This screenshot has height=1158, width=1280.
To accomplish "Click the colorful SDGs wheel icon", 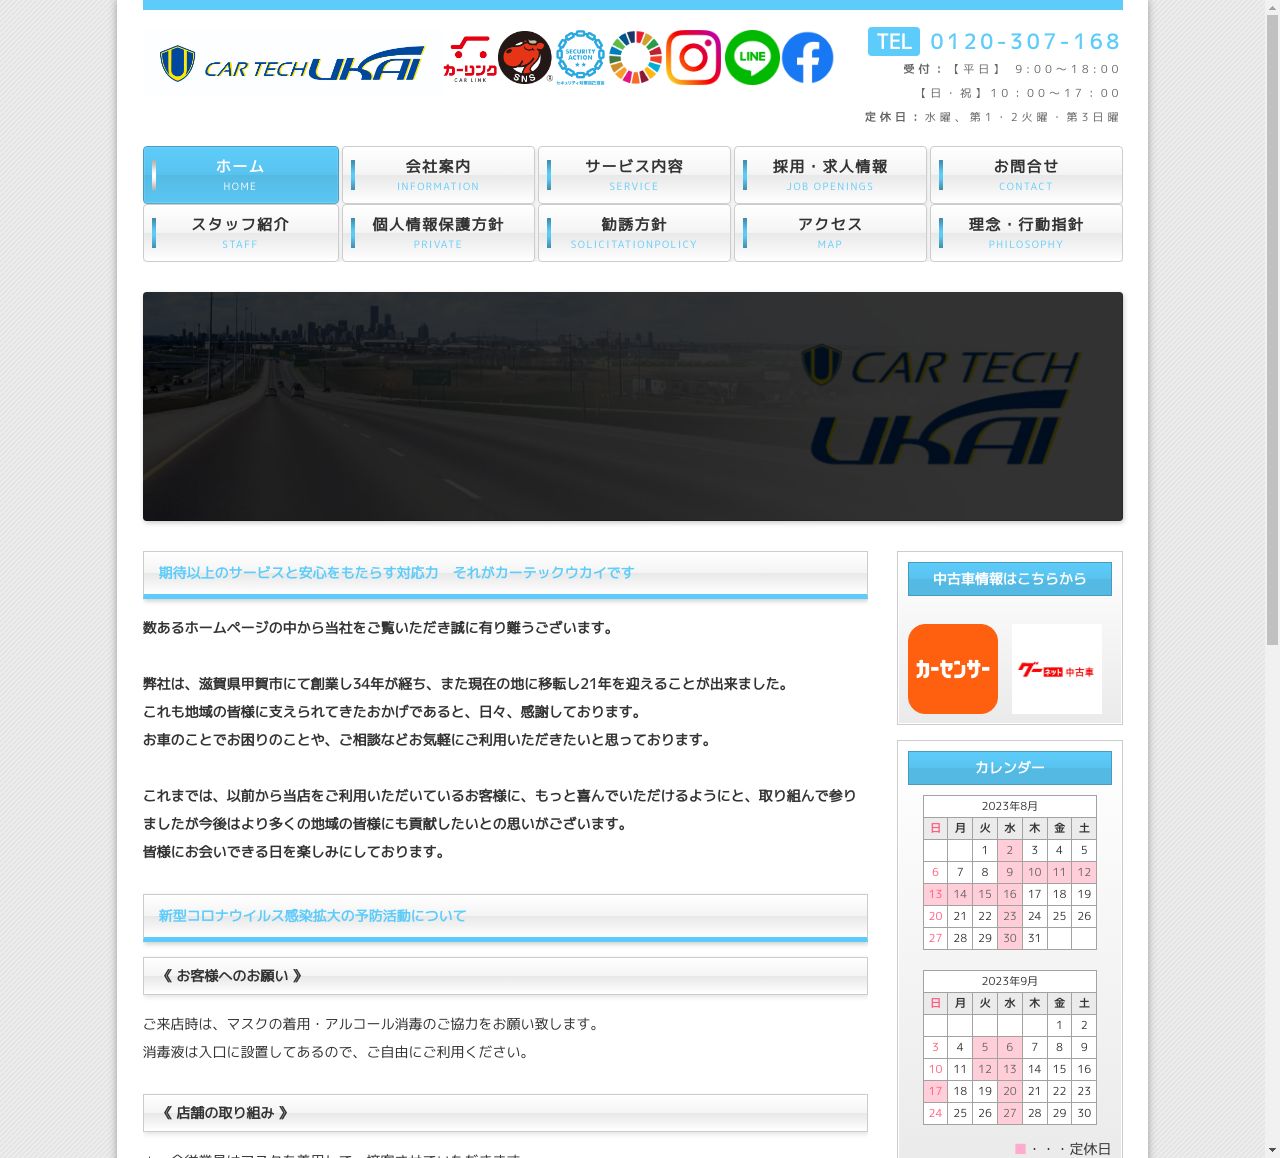I will [x=635, y=58].
